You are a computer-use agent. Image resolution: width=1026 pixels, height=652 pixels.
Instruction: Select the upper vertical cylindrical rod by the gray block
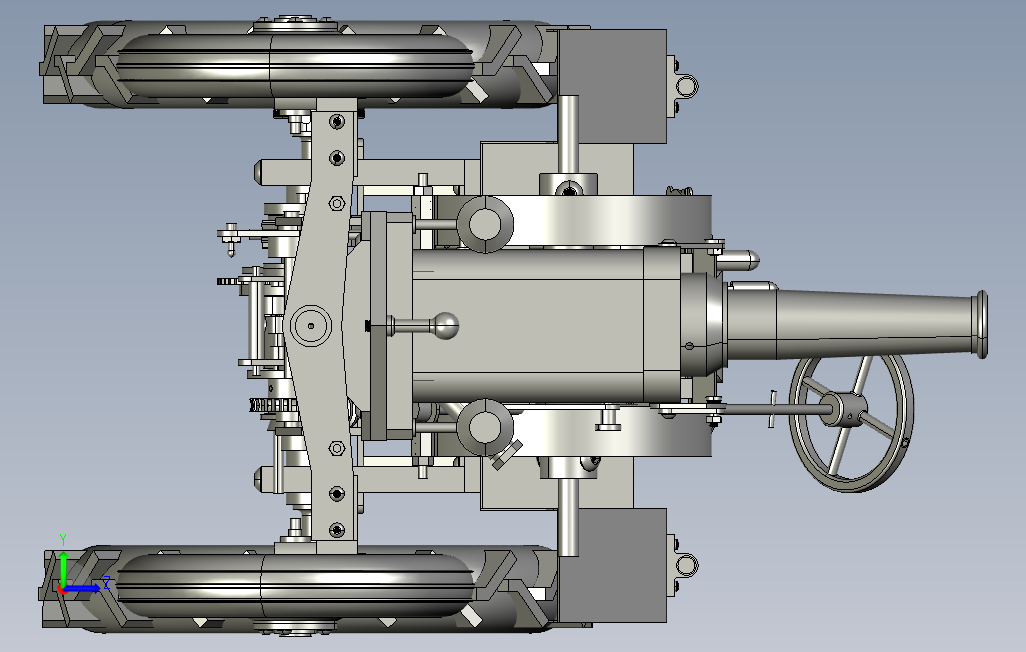[x=568, y=136]
